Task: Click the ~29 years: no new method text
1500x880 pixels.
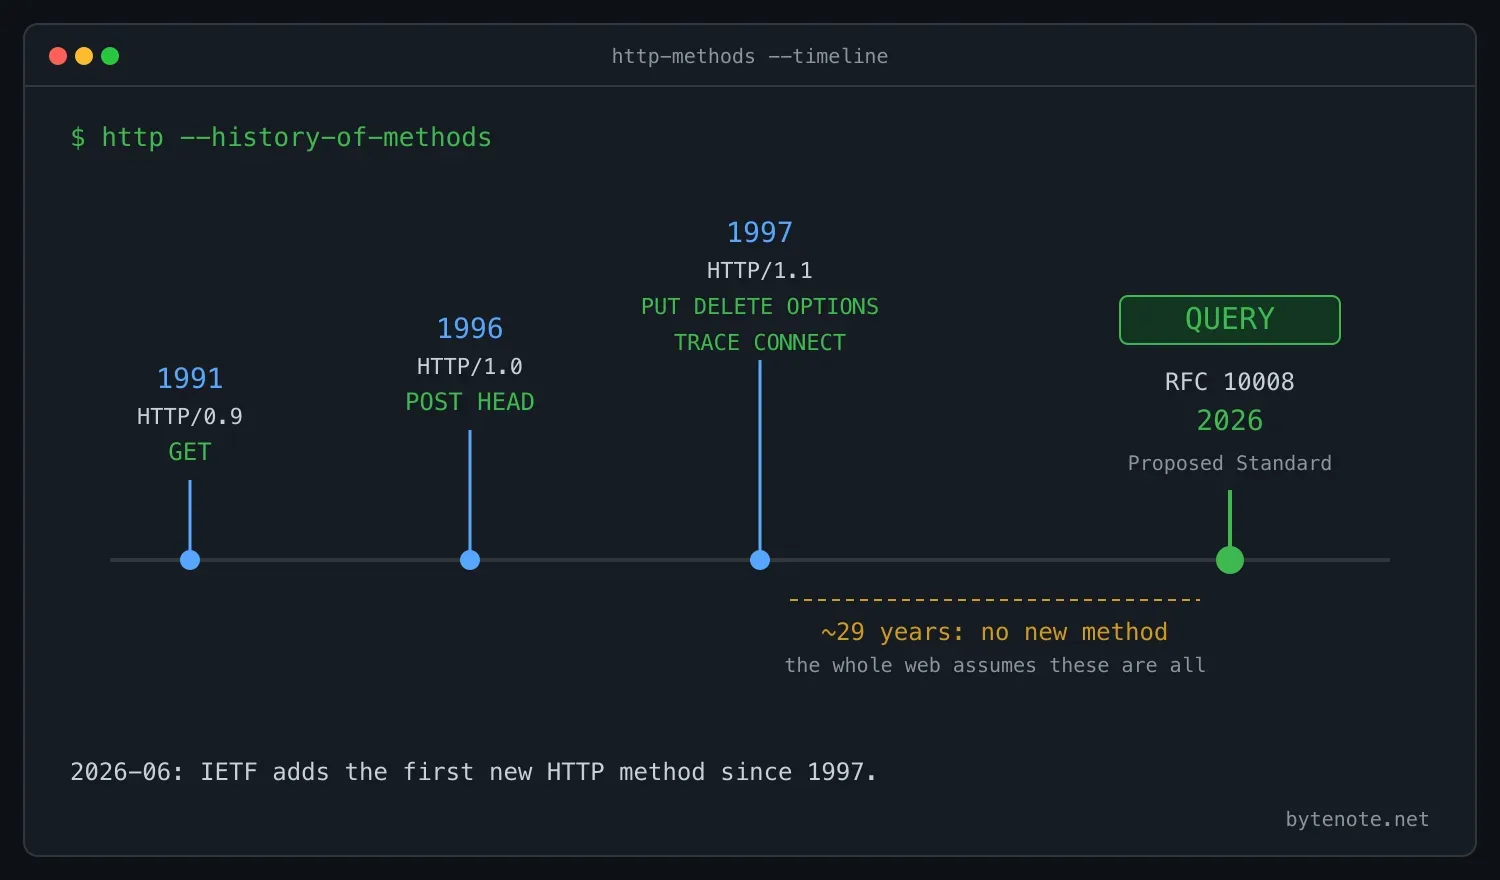Action: pyautogui.click(x=995, y=632)
